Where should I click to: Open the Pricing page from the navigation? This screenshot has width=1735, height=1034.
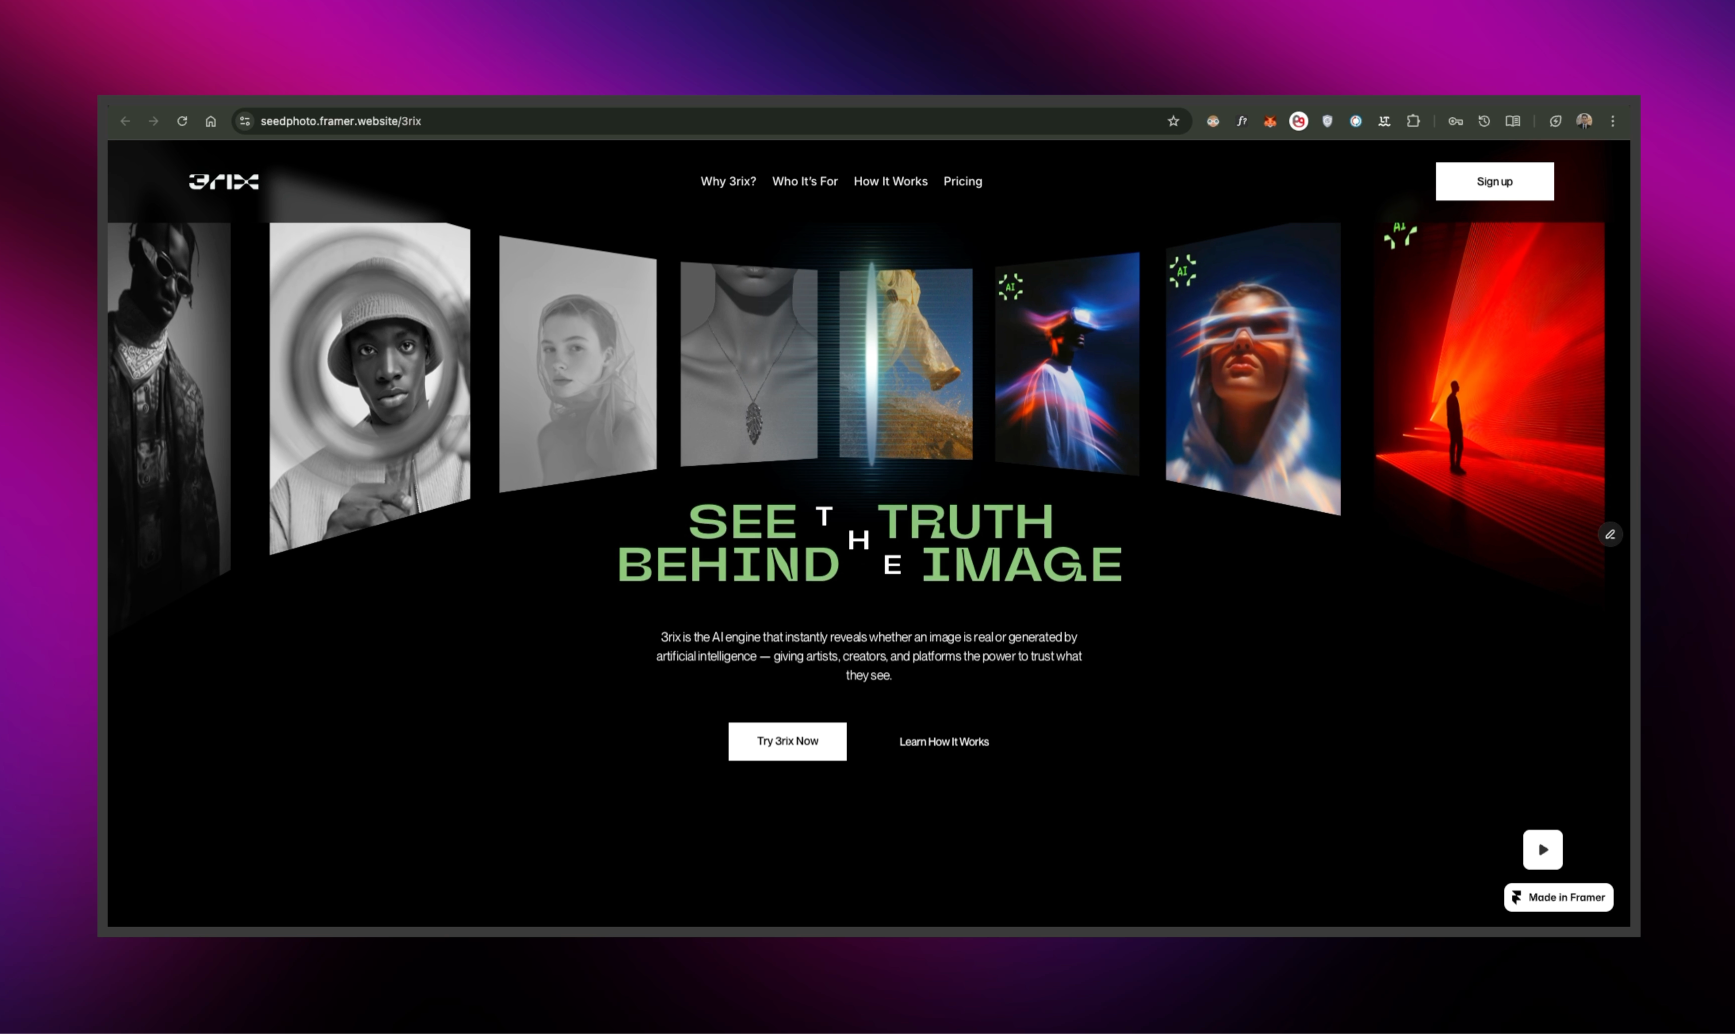pyautogui.click(x=963, y=181)
